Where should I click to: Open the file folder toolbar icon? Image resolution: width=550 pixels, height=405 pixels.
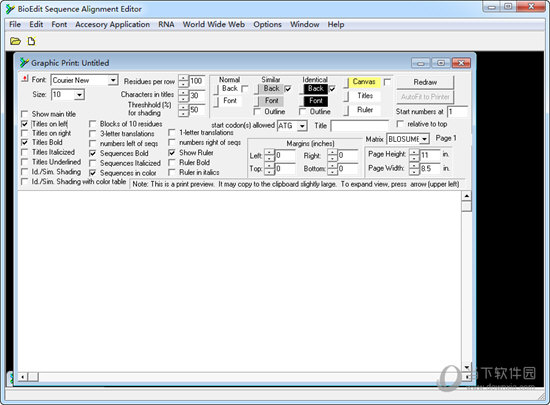15,41
